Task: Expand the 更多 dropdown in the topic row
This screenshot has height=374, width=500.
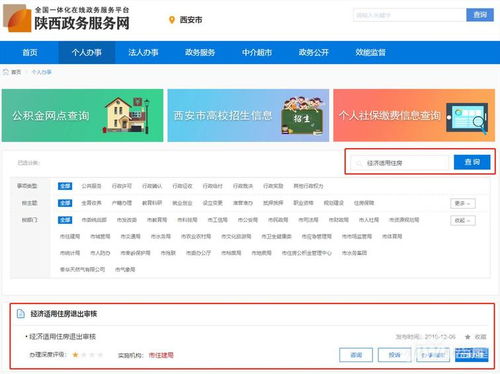Action: click(463, 203)
